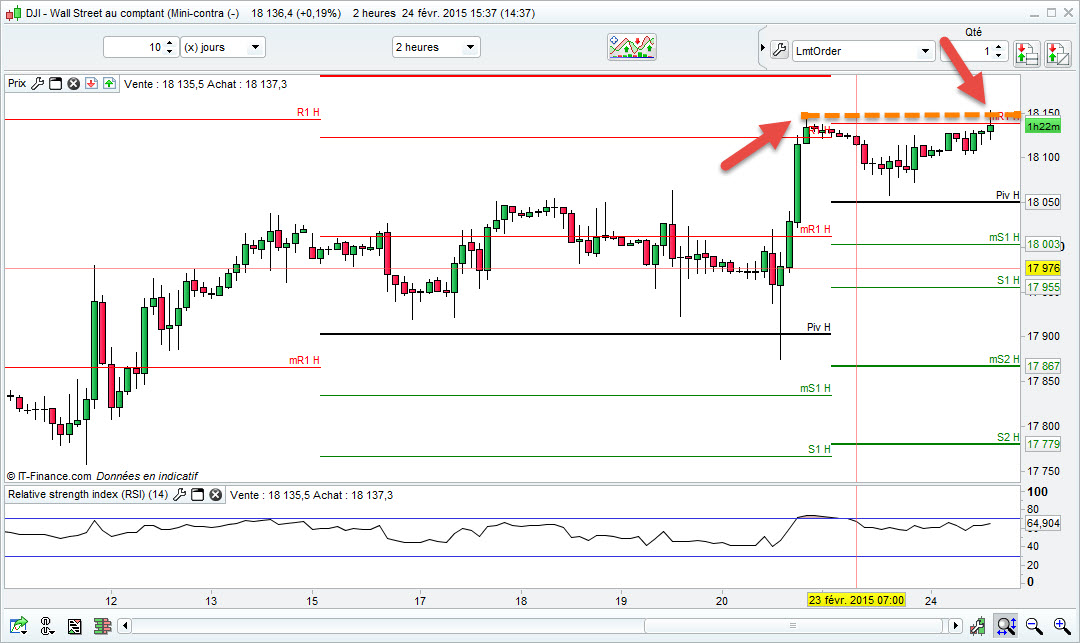Click the chart export share icon
This screenshot has height=643, width=1080.
19,626
